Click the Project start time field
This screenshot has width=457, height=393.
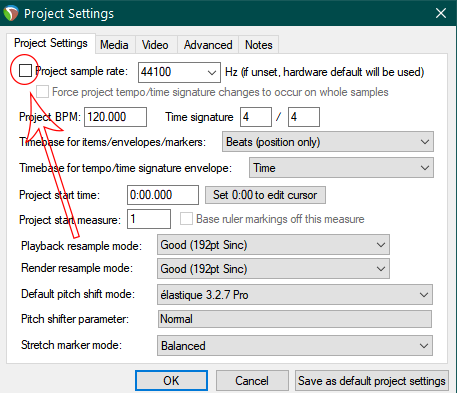click(163, 195)
